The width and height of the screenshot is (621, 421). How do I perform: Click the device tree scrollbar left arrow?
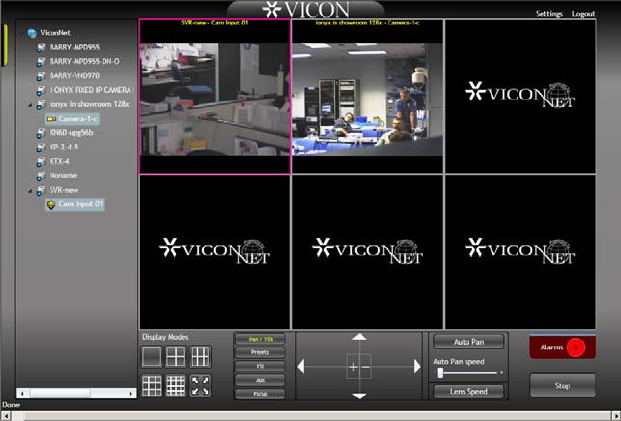pyautogui.click(x=22, y=393)
